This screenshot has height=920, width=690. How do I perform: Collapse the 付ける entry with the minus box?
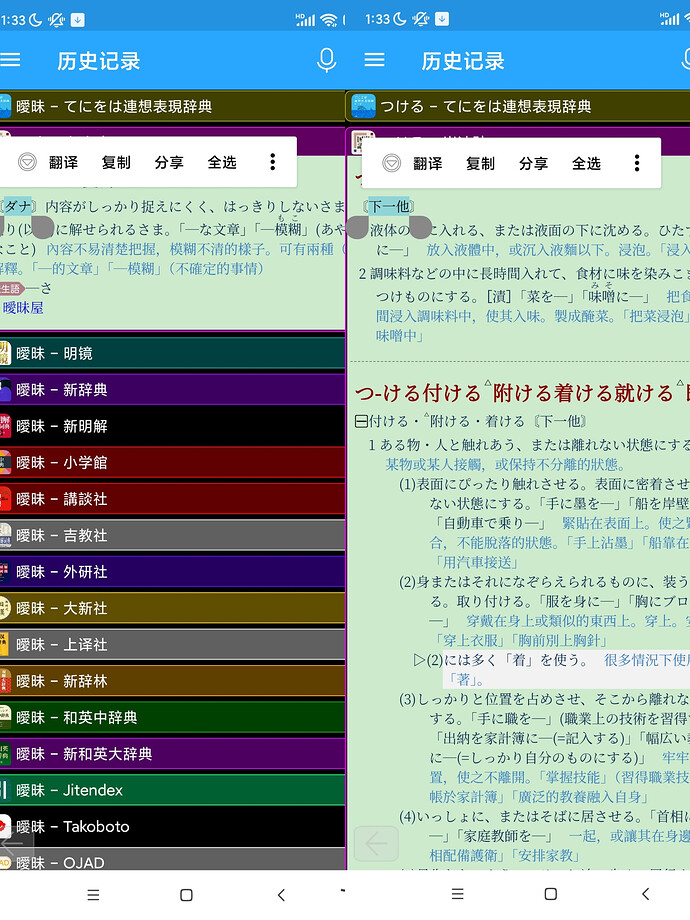361,421
